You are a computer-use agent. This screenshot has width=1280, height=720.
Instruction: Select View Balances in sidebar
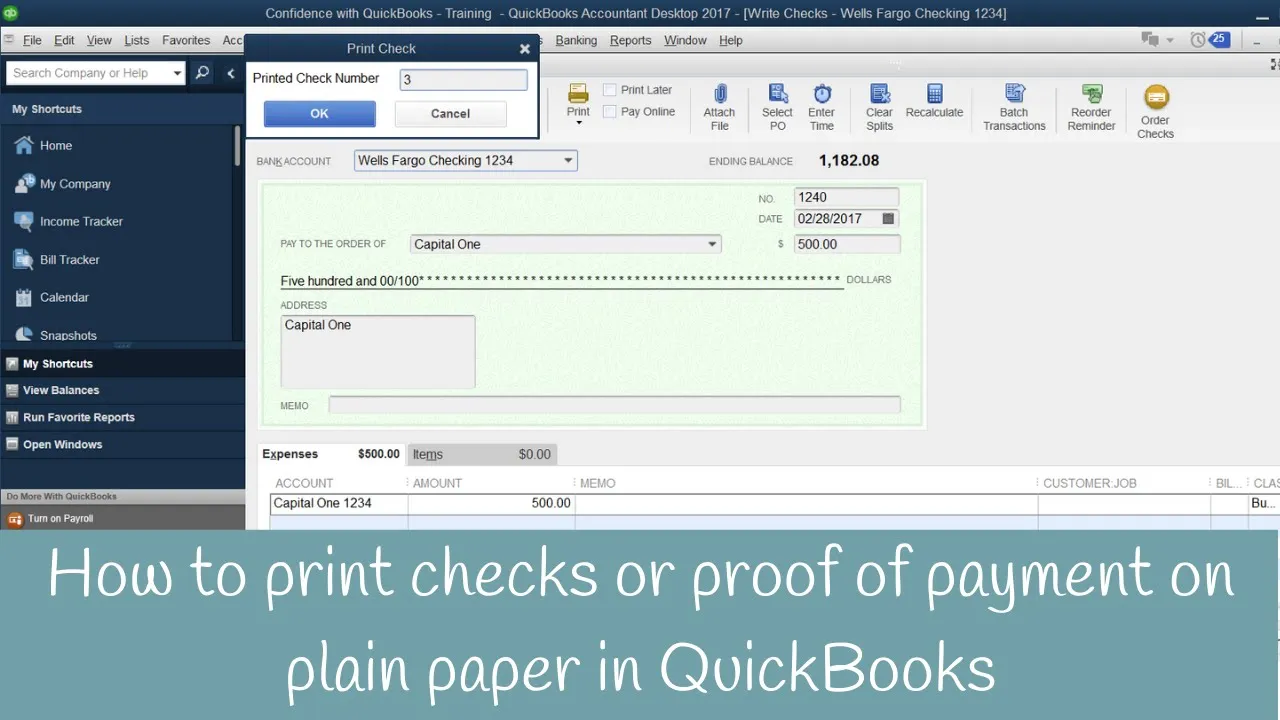[x=122, y=390]
